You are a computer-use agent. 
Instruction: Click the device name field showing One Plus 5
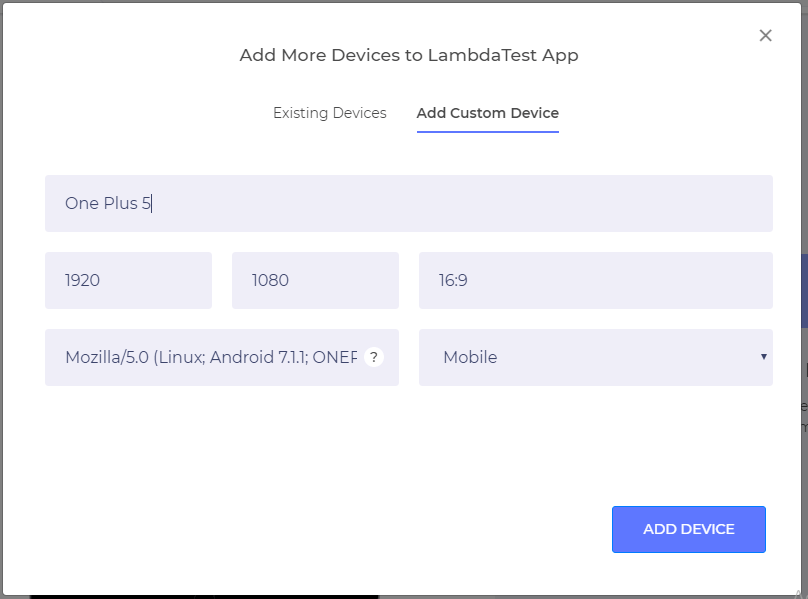(x=408, y=203)
